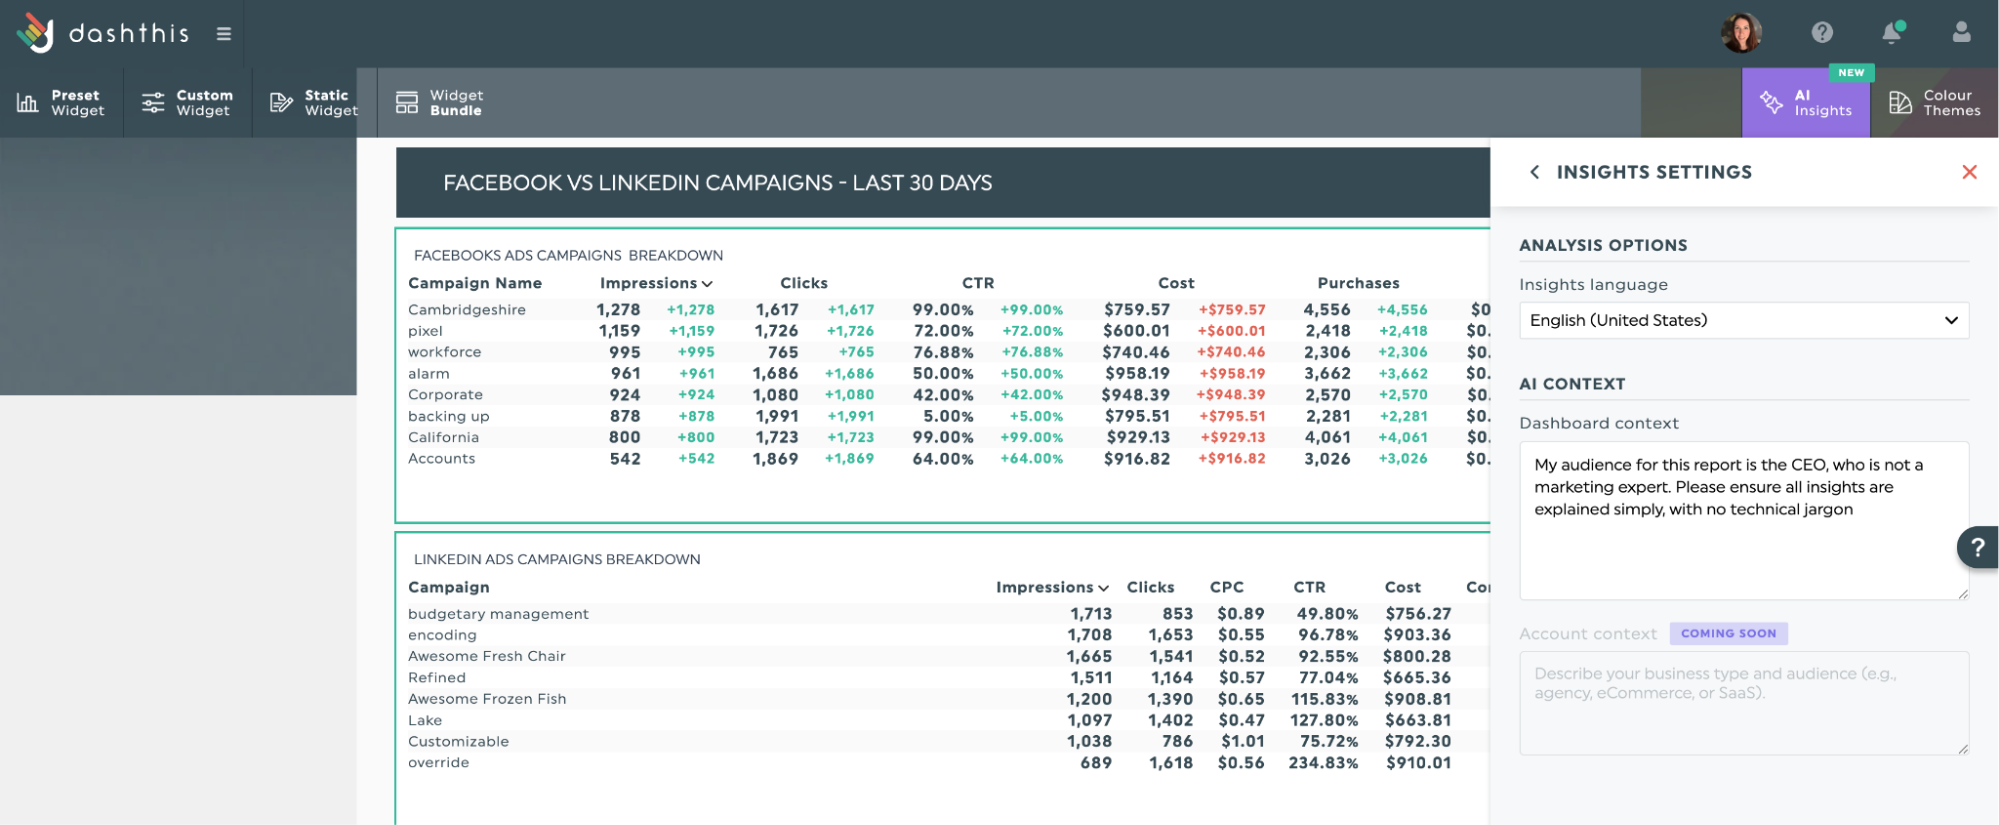Open the help question mark icon
Viewport: 1999px width, 825px height.
[x=1822, y=33]
